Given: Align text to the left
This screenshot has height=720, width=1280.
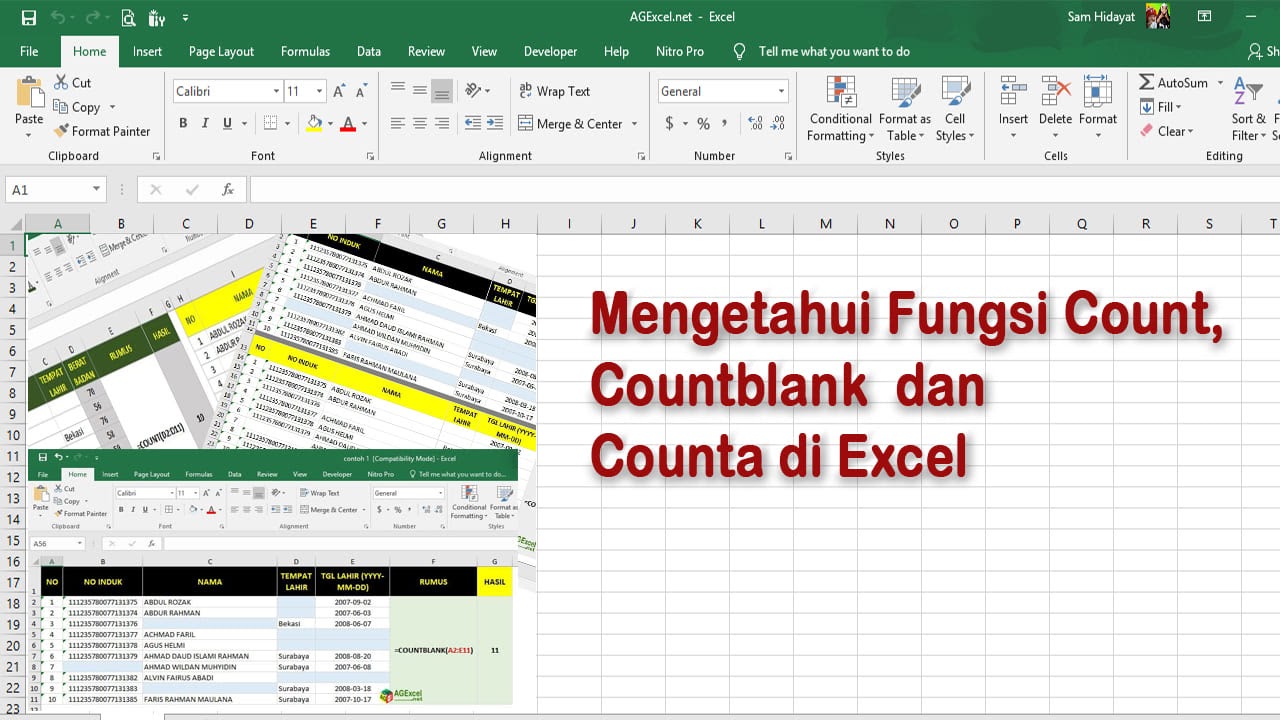Looking at the screenshot, I should point(398,123).
